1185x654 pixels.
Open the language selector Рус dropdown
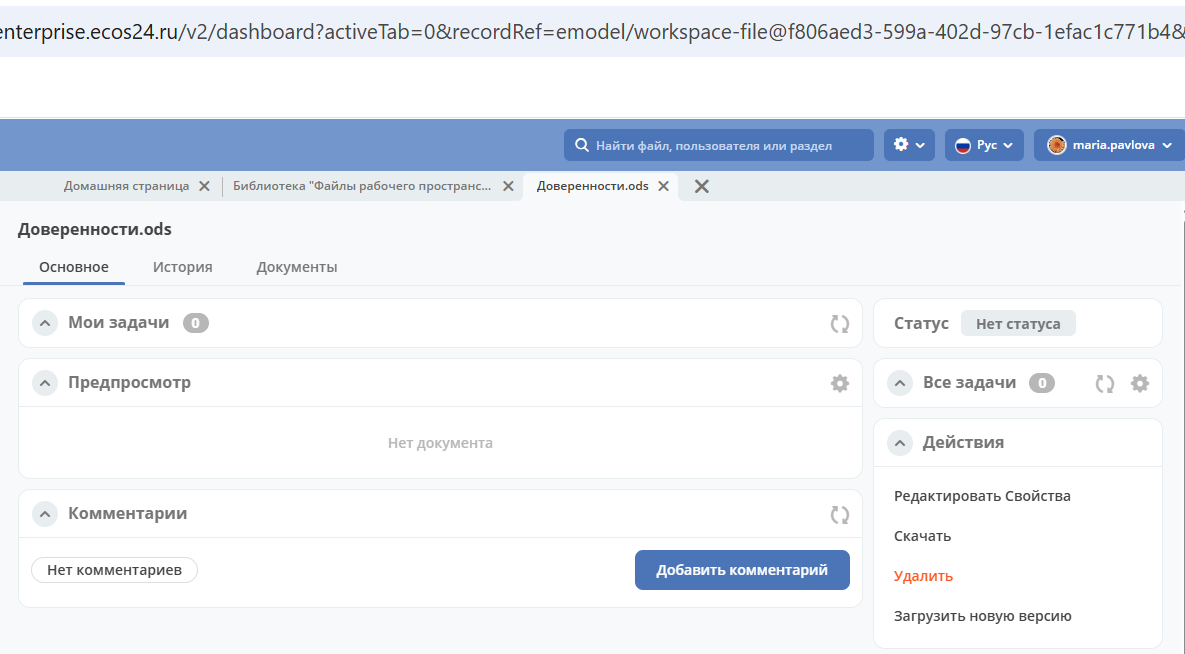click(984, 145)
